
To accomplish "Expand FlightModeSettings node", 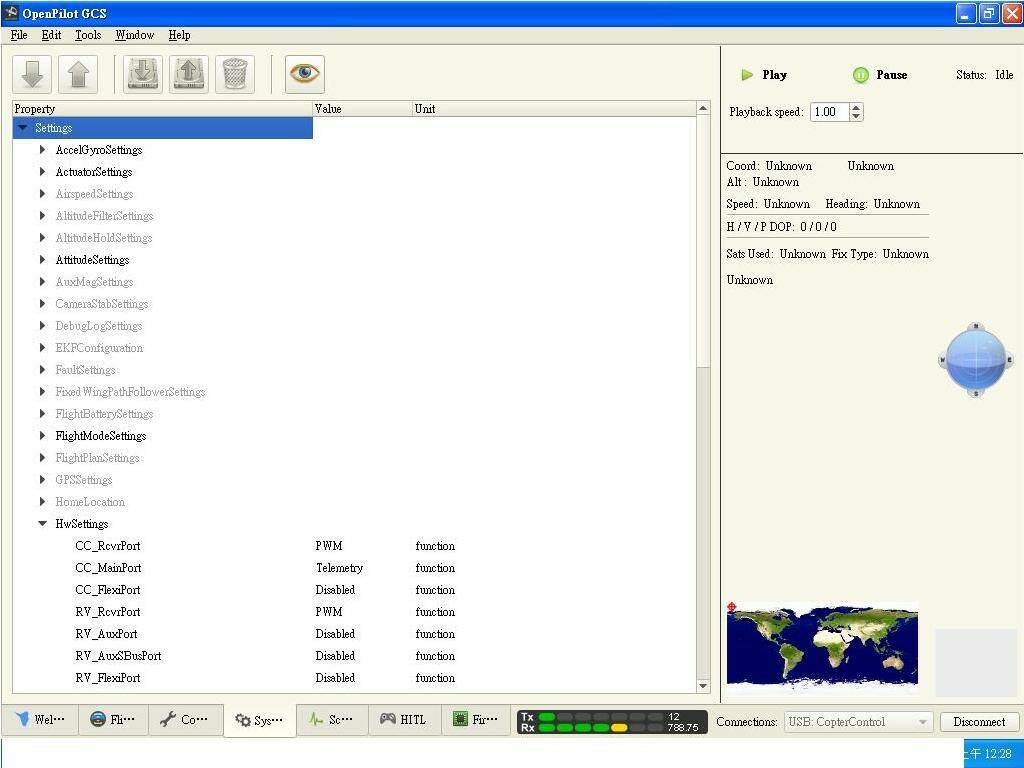I will click(42, 436).
